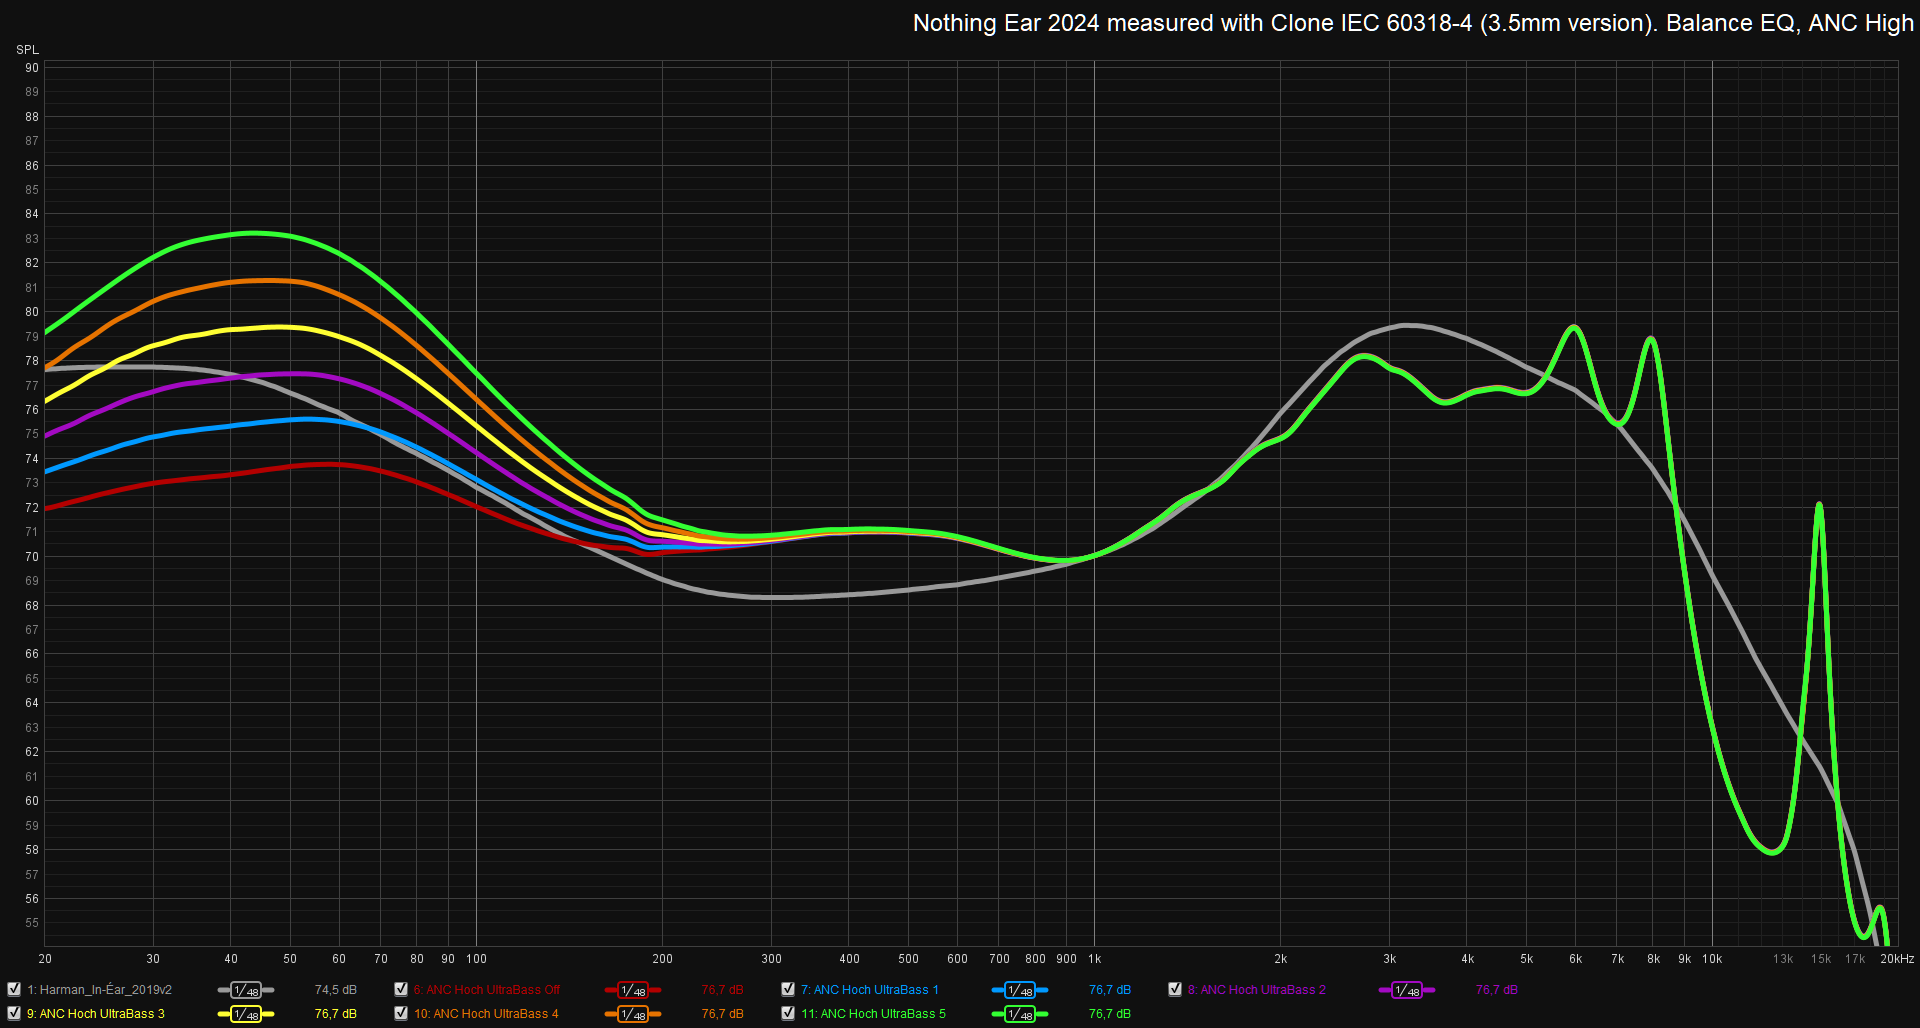Viewport: 1920px width, 1028px height.
Task: Select the '9: ANC Hoch UltraBass 3' trace label
Action: 96,1014
